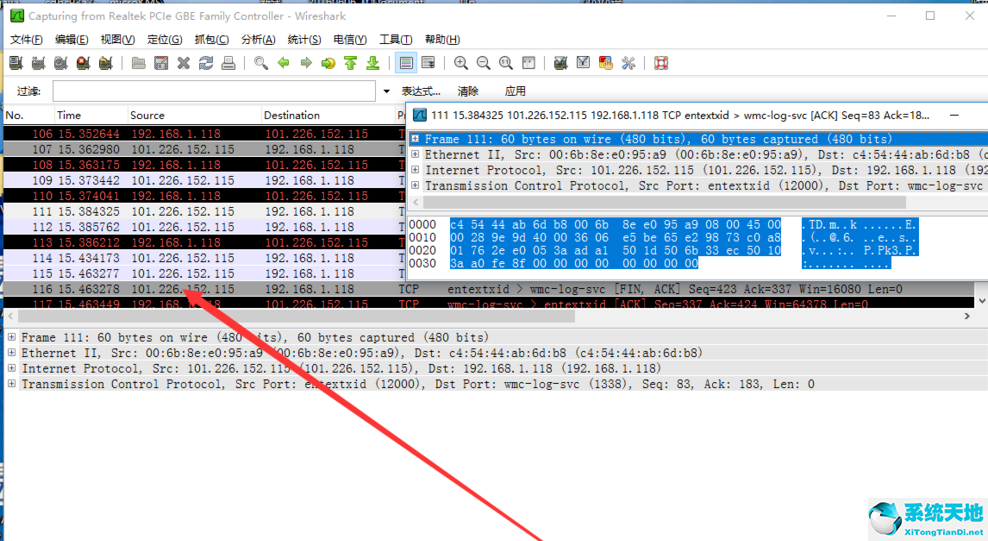Expand Frame 111 in bottom details pane
Image resolution: width=988 pixels, height=541 pixels.
click(11, 338)
